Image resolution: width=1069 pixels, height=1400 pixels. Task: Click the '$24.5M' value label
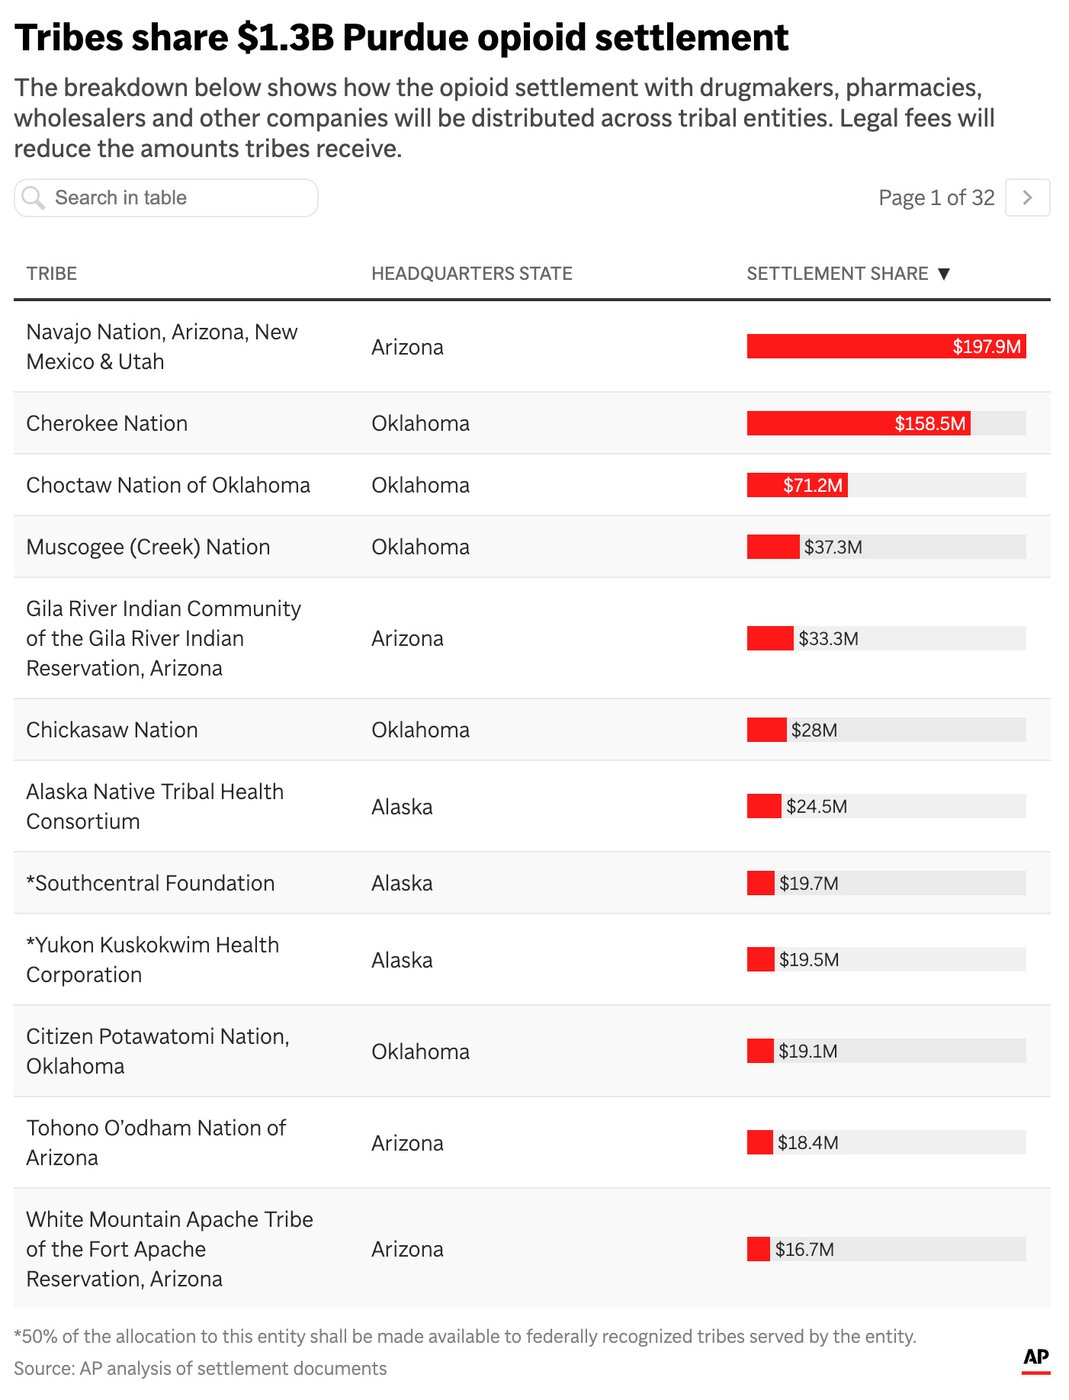pos(816,806)
